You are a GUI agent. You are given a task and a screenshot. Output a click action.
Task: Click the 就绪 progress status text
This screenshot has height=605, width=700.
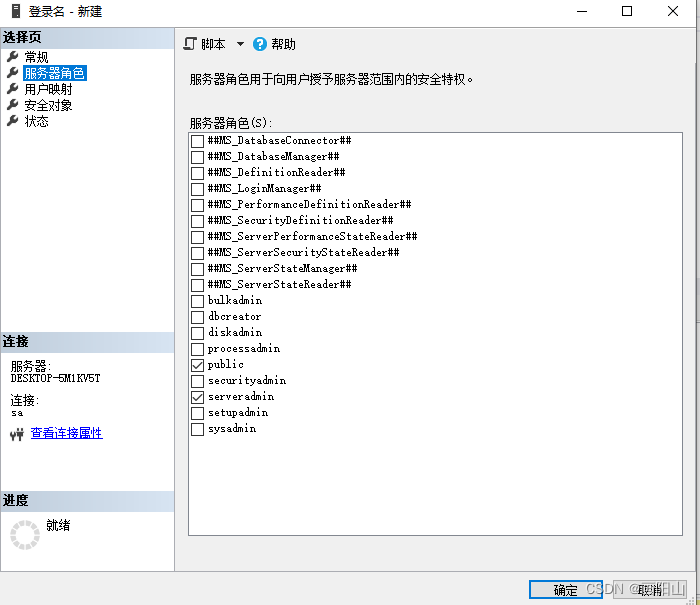(x=58, y=525)
